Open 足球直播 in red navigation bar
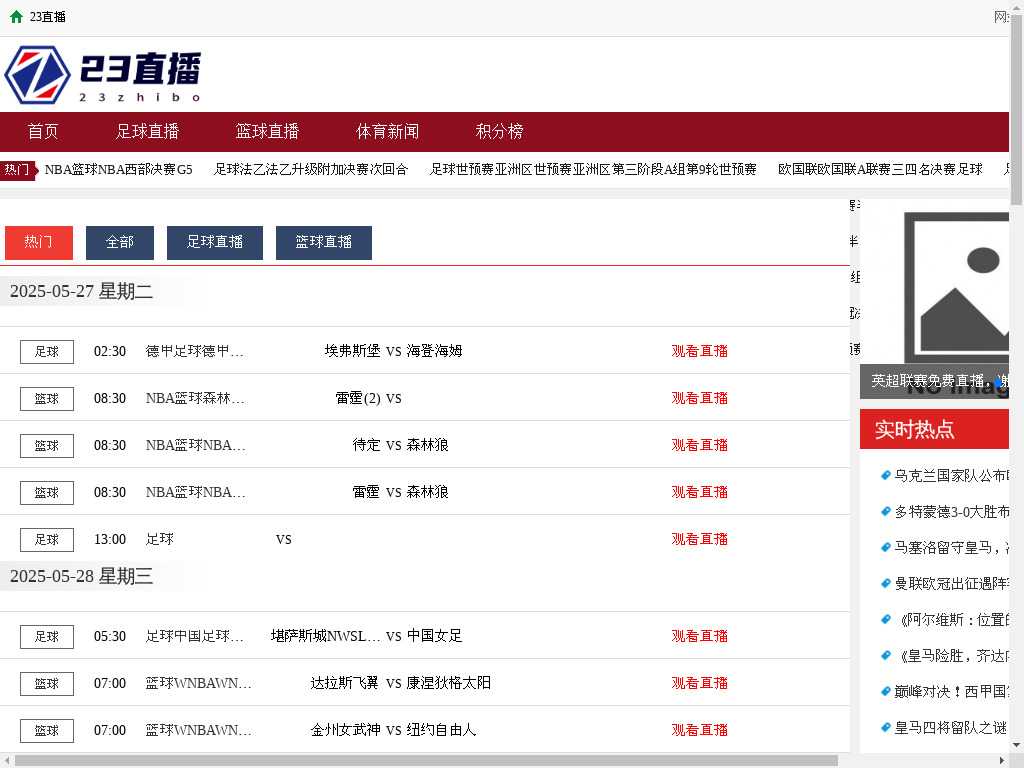Screen dimensions: 1024x768 tap(148, 131)
